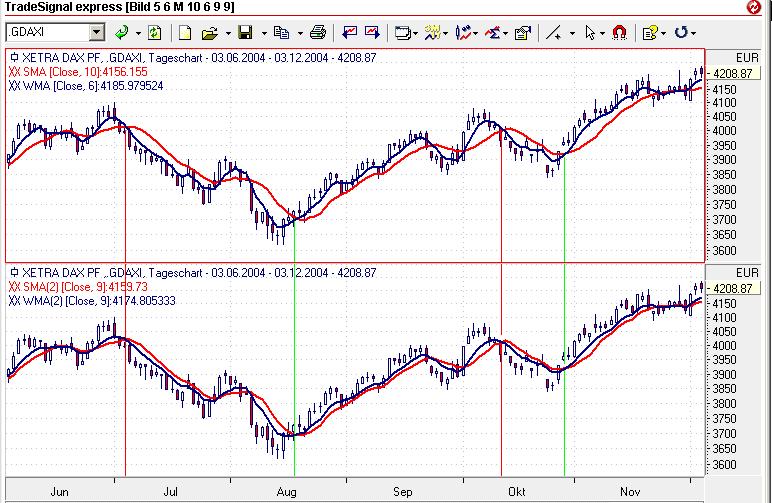Screen dimensions: 772x503
Task: Click the help question mark icon
Action: [x=649, y=33]
